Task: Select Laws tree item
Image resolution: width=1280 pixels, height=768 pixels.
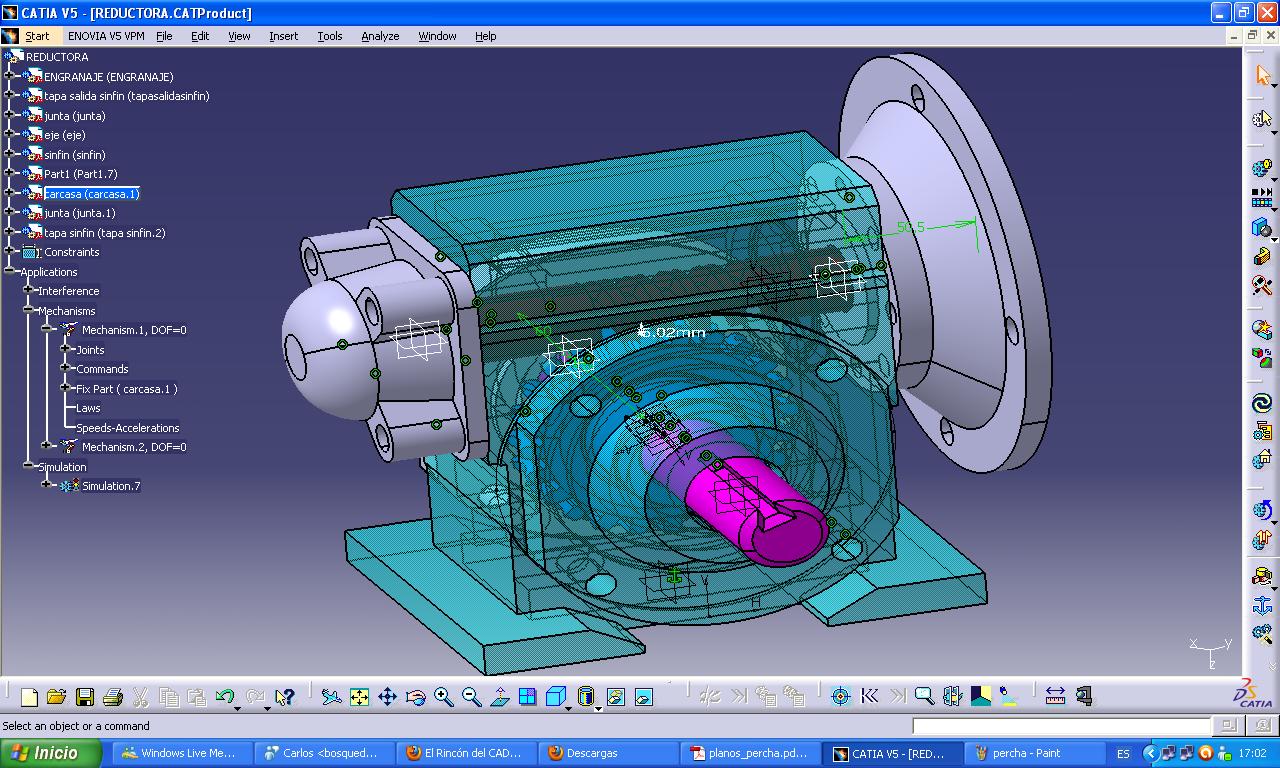Action: point(88,408)
